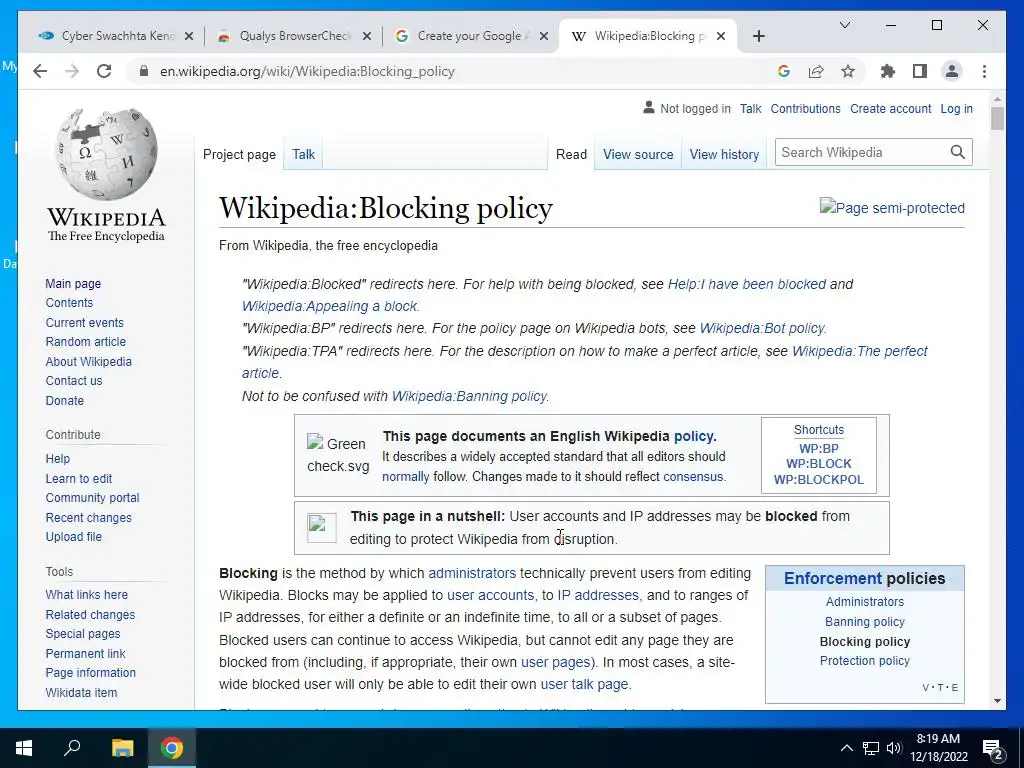The width and height of the screenshot is (1024, 768).
Task: Open Wikipedia:Banning policy link
Action: pyautogui.click(x=469, y=396)
